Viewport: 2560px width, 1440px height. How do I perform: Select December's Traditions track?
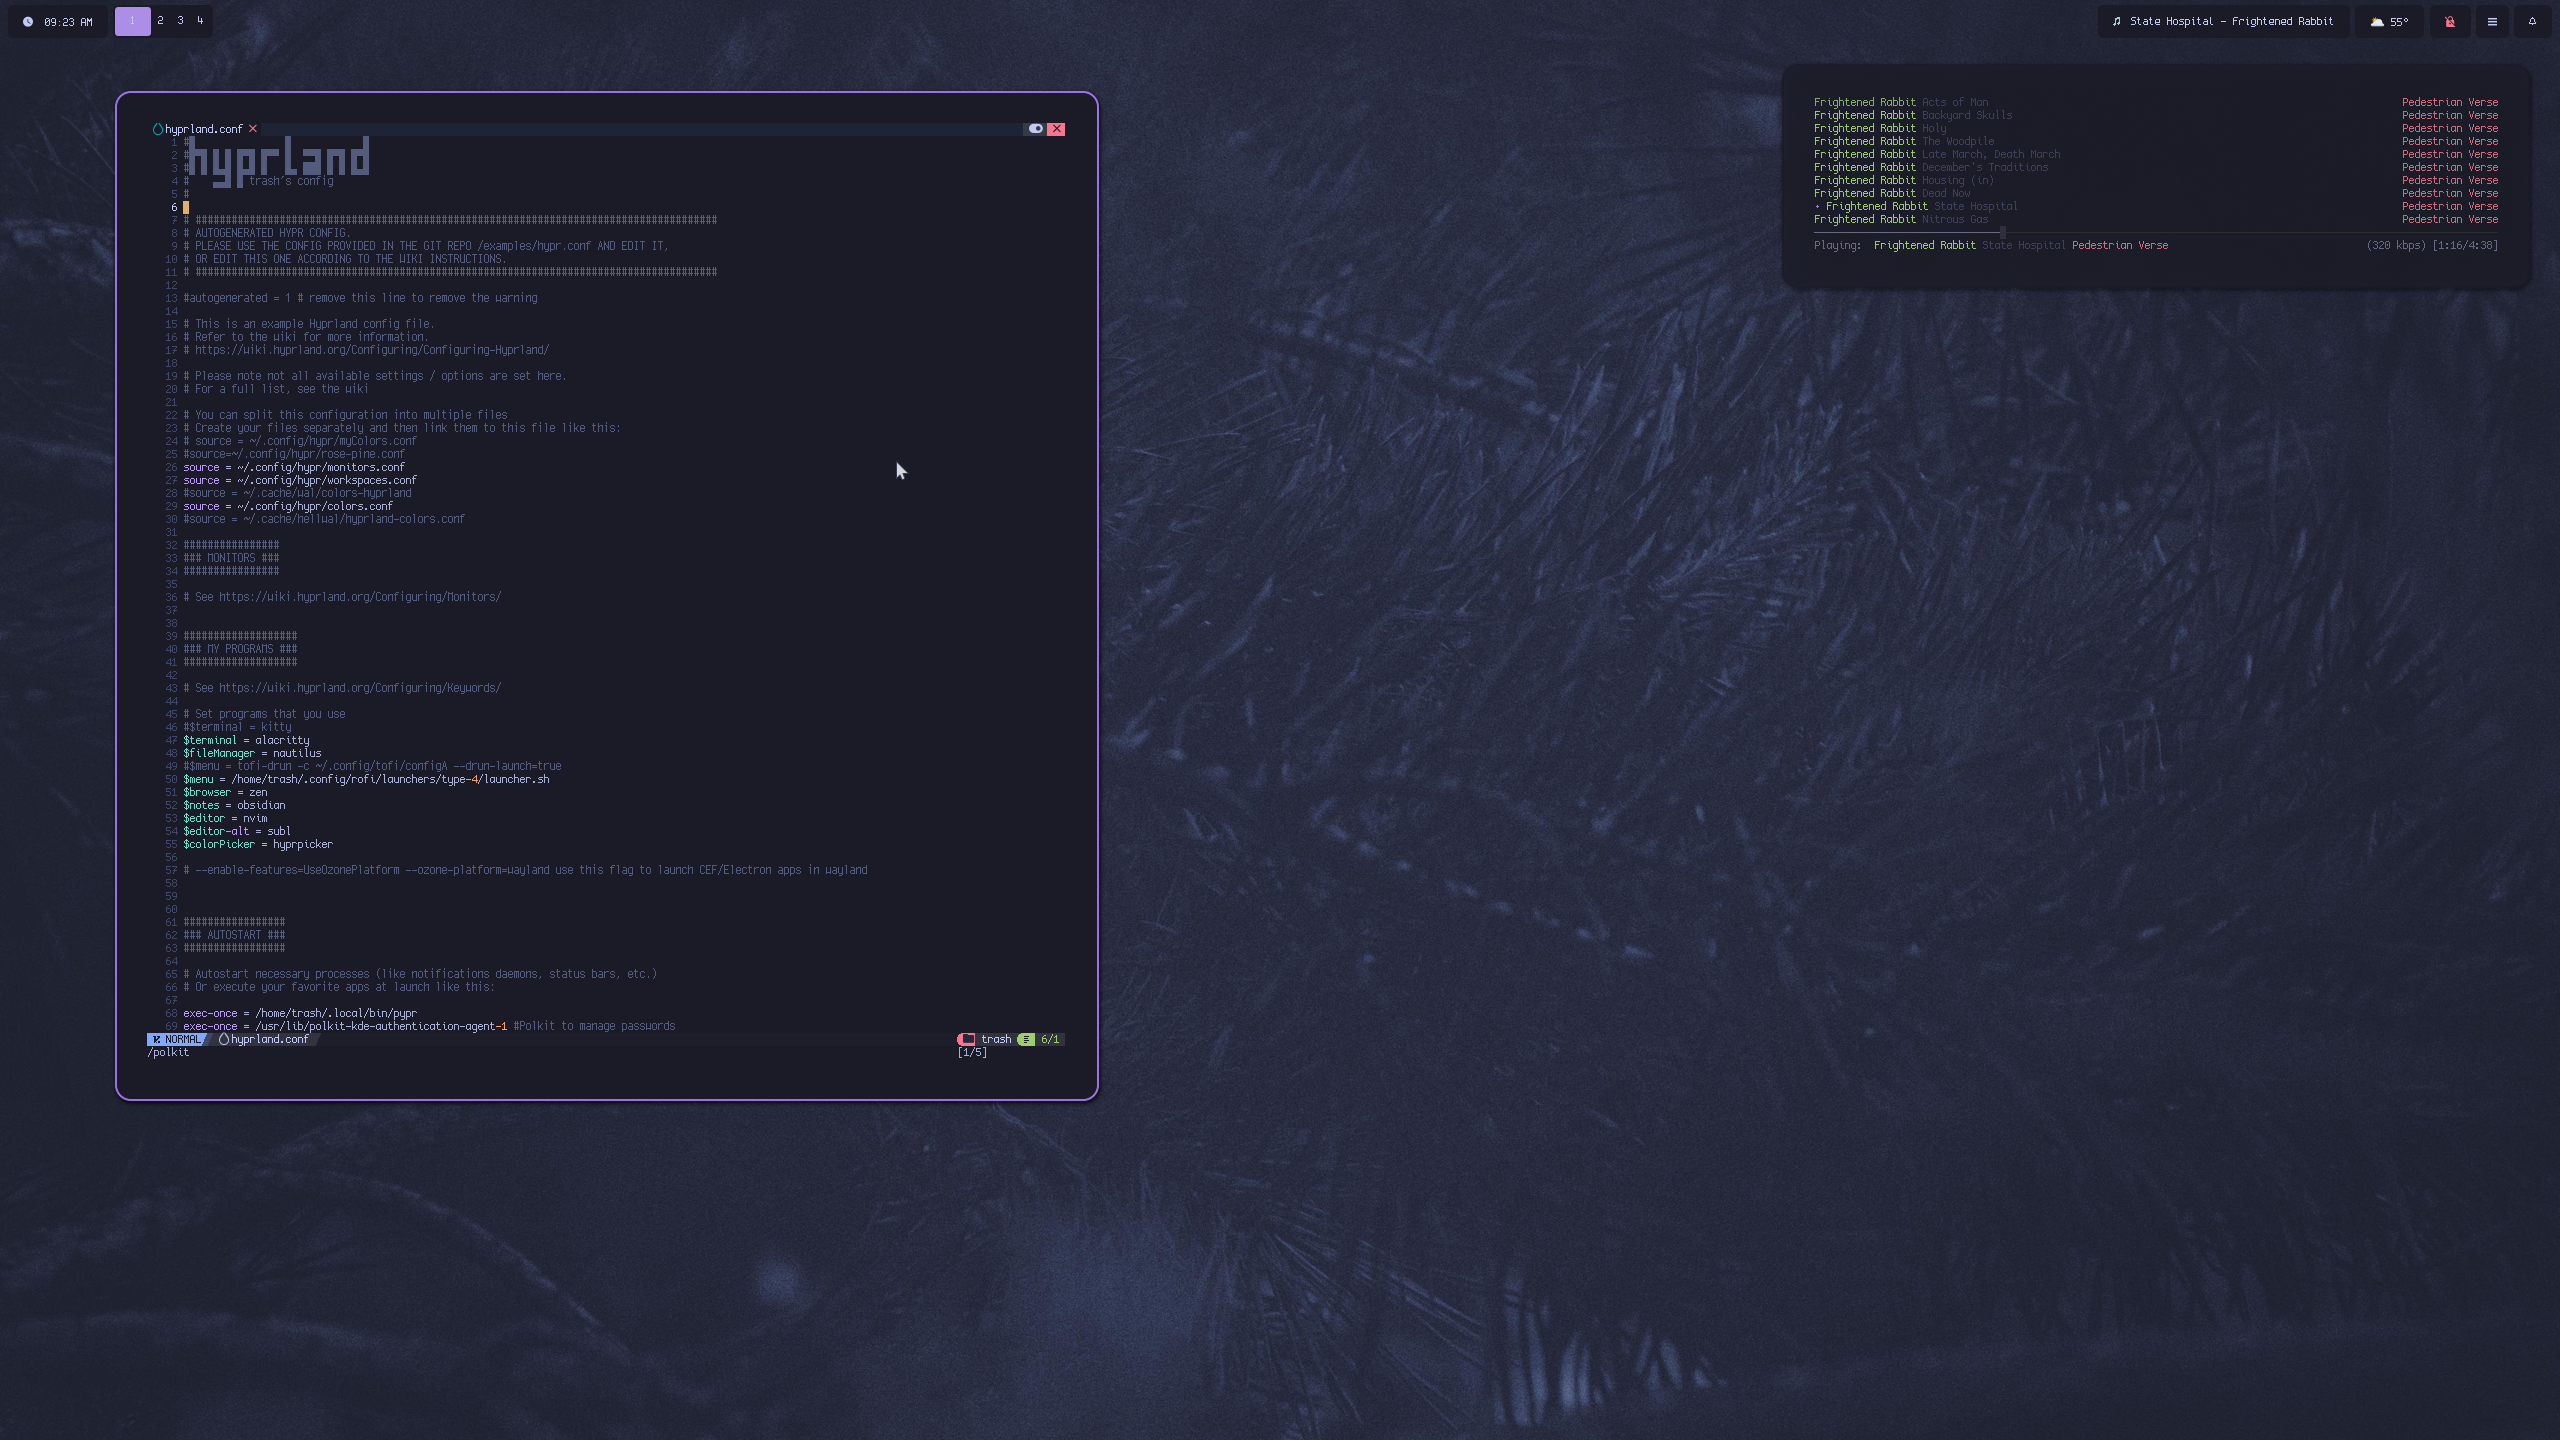click(2156, 167)
